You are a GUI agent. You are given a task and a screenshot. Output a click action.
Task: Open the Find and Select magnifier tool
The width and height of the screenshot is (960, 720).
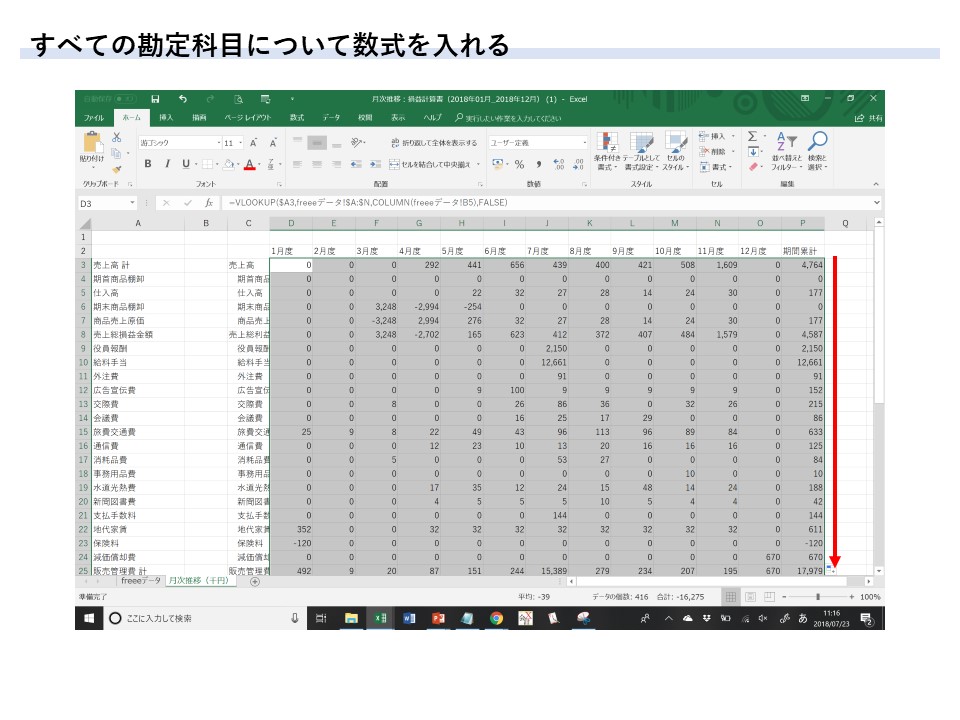coord(818,141)
